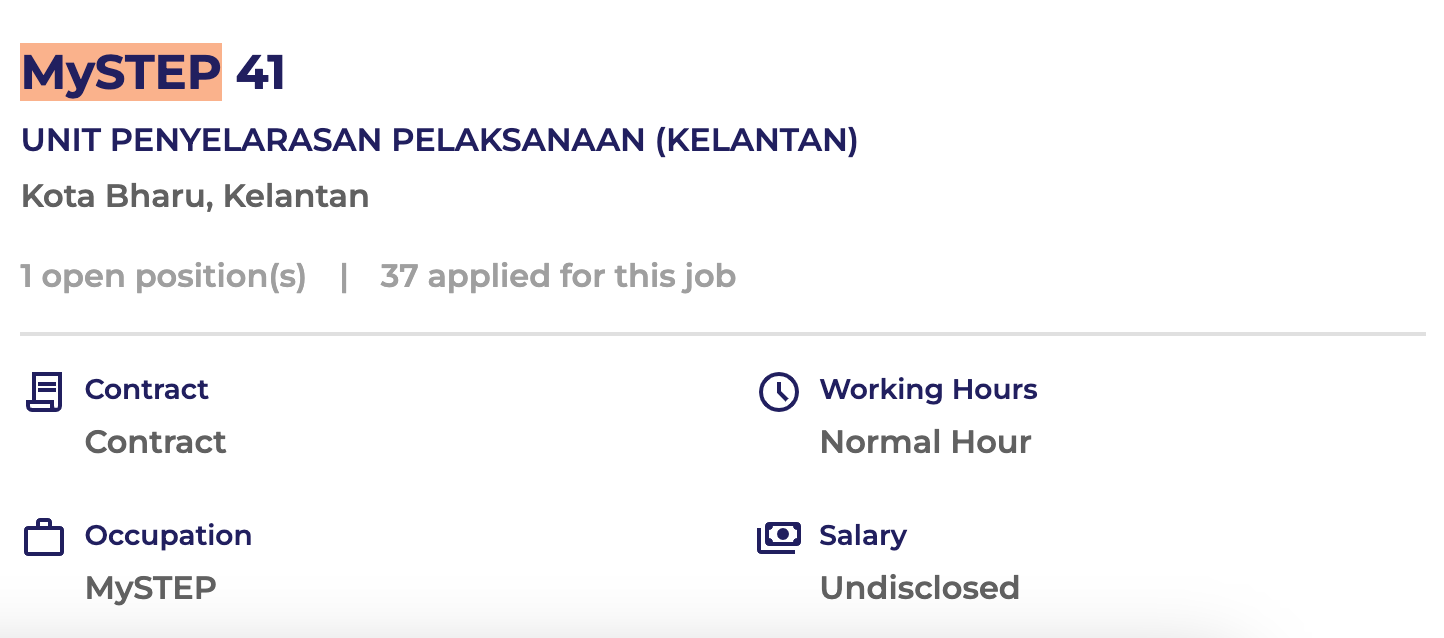This screenshot has height=638, width=1444.
Task: Click the number 41 in job title
Action: coord(260,73)
